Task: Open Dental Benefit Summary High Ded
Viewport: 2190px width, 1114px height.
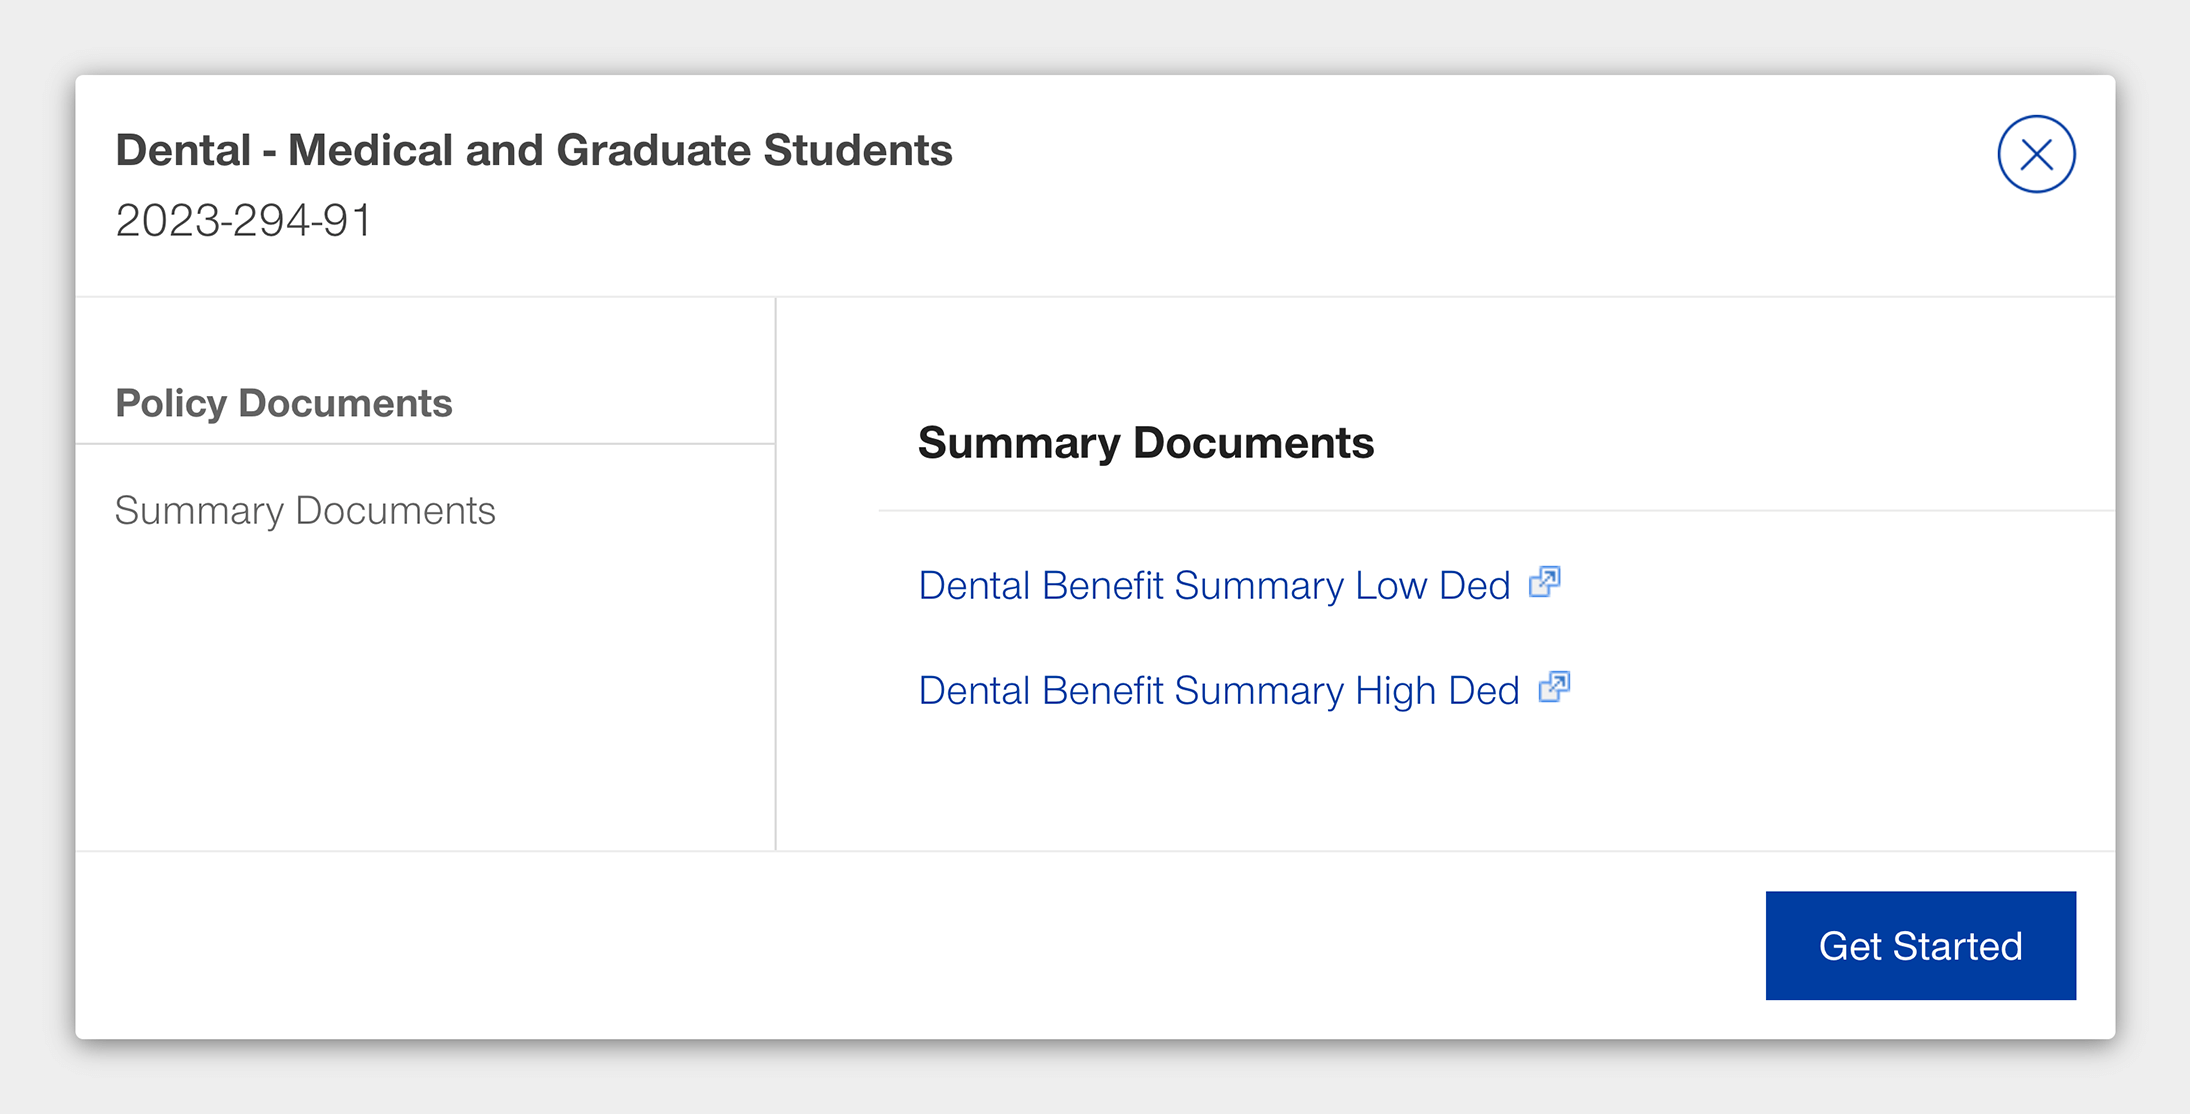Action: (x=1219, y=689)
